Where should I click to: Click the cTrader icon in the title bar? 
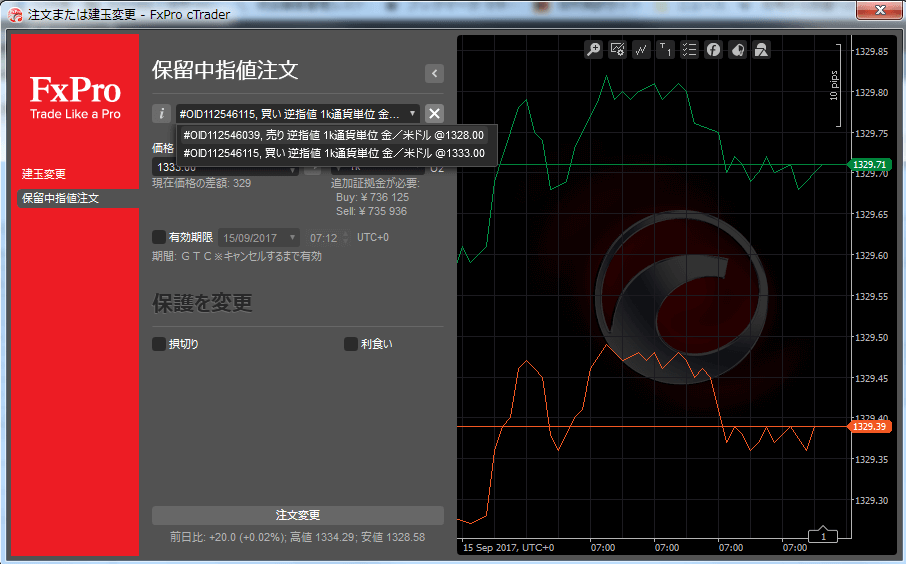(x=15, y=14)
